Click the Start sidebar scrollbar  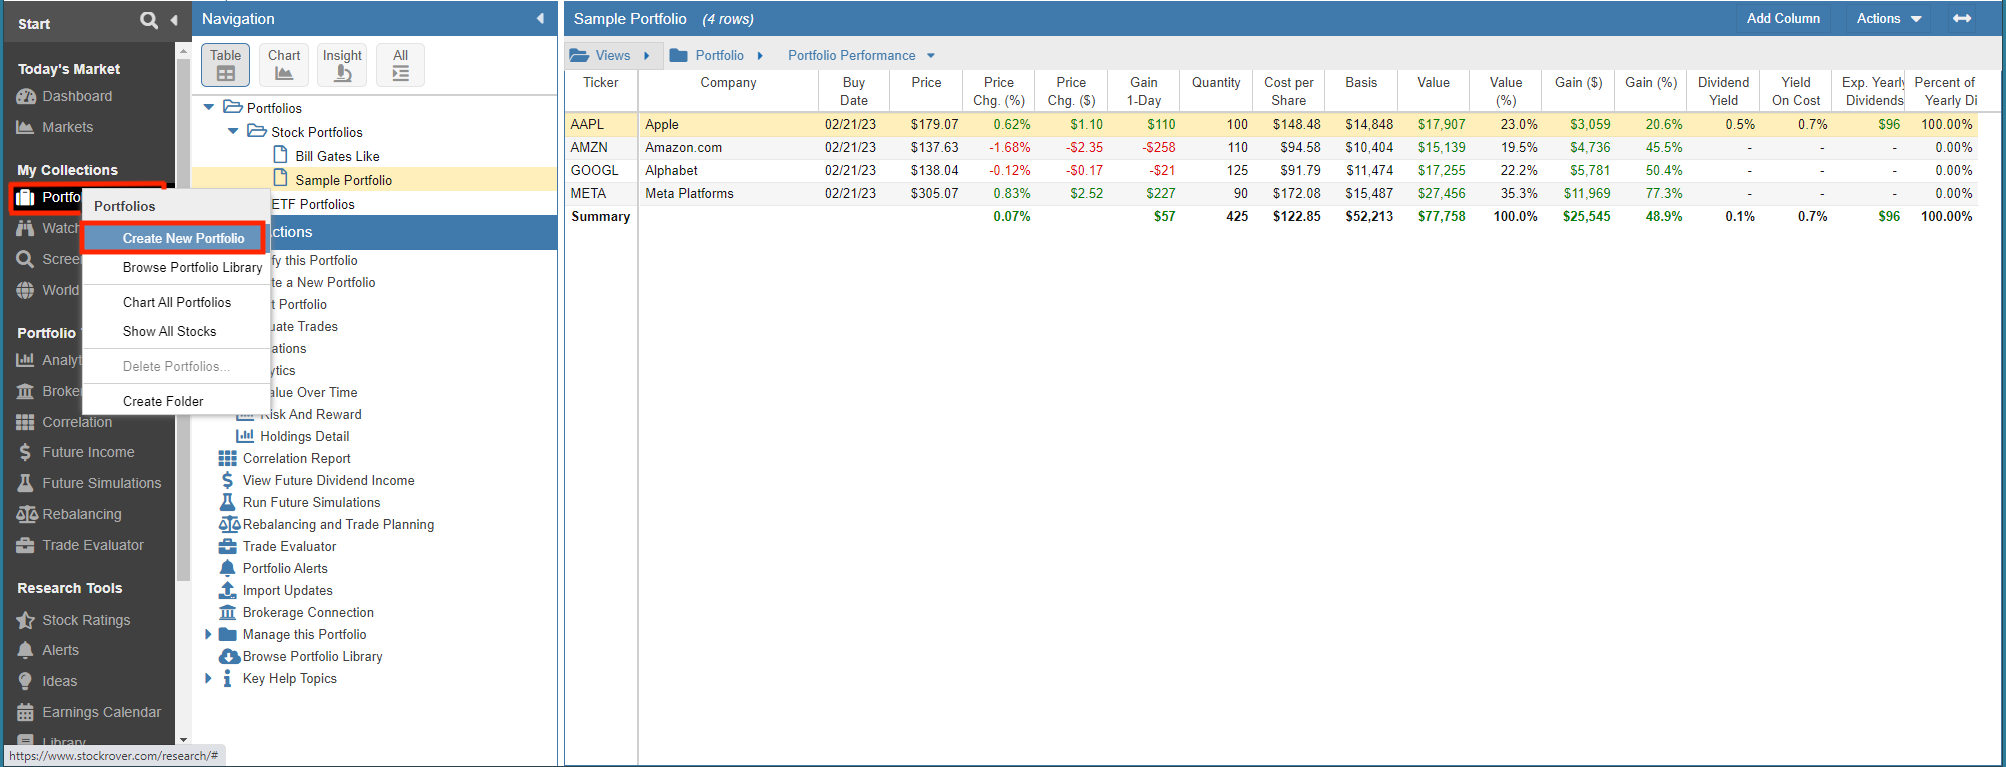(183, 320)
